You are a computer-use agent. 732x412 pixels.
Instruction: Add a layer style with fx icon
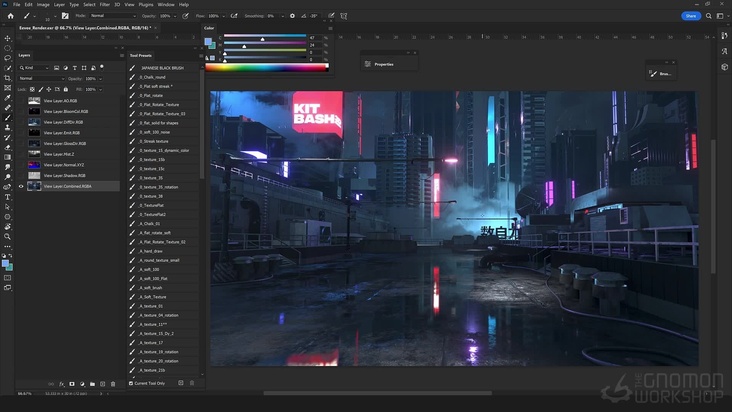[x=62, y=384]
